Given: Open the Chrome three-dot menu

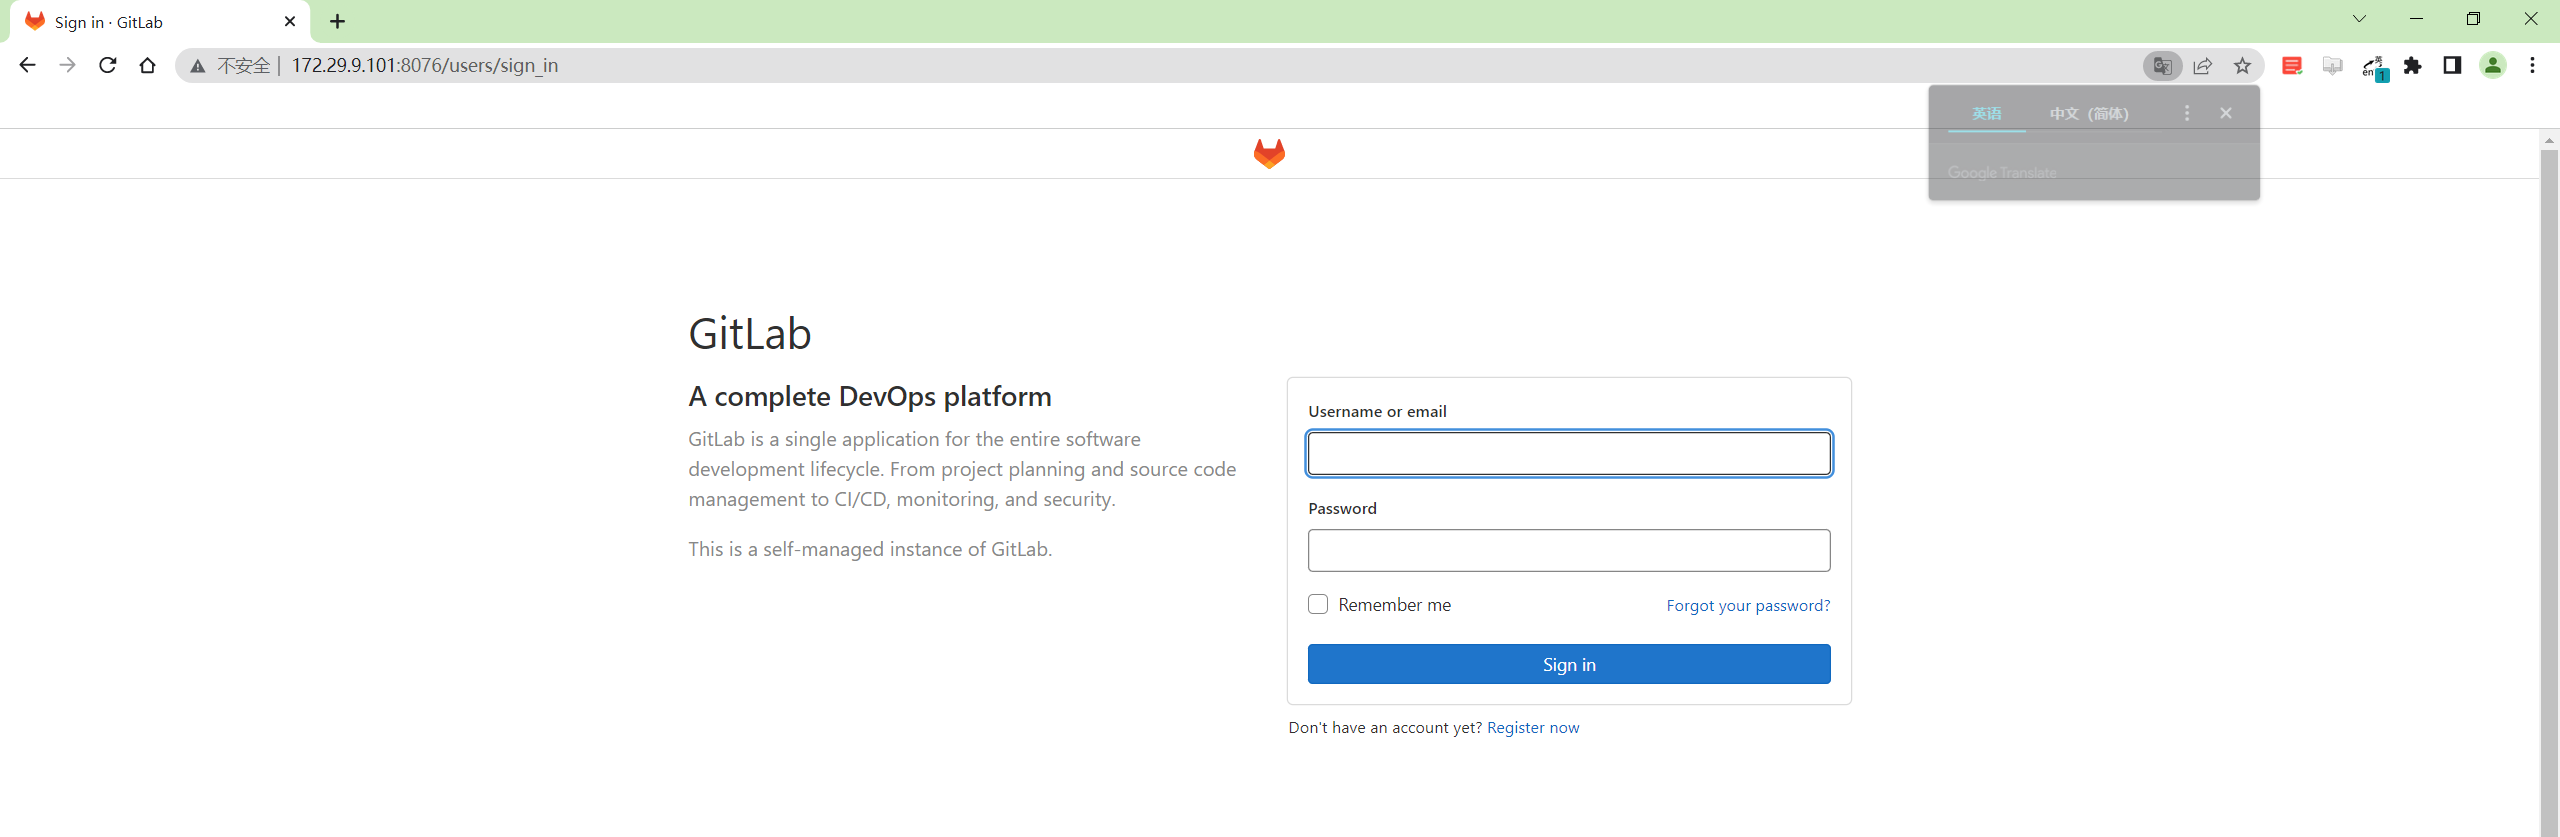Looking at the screenshot, I should tap(2532, 66).
